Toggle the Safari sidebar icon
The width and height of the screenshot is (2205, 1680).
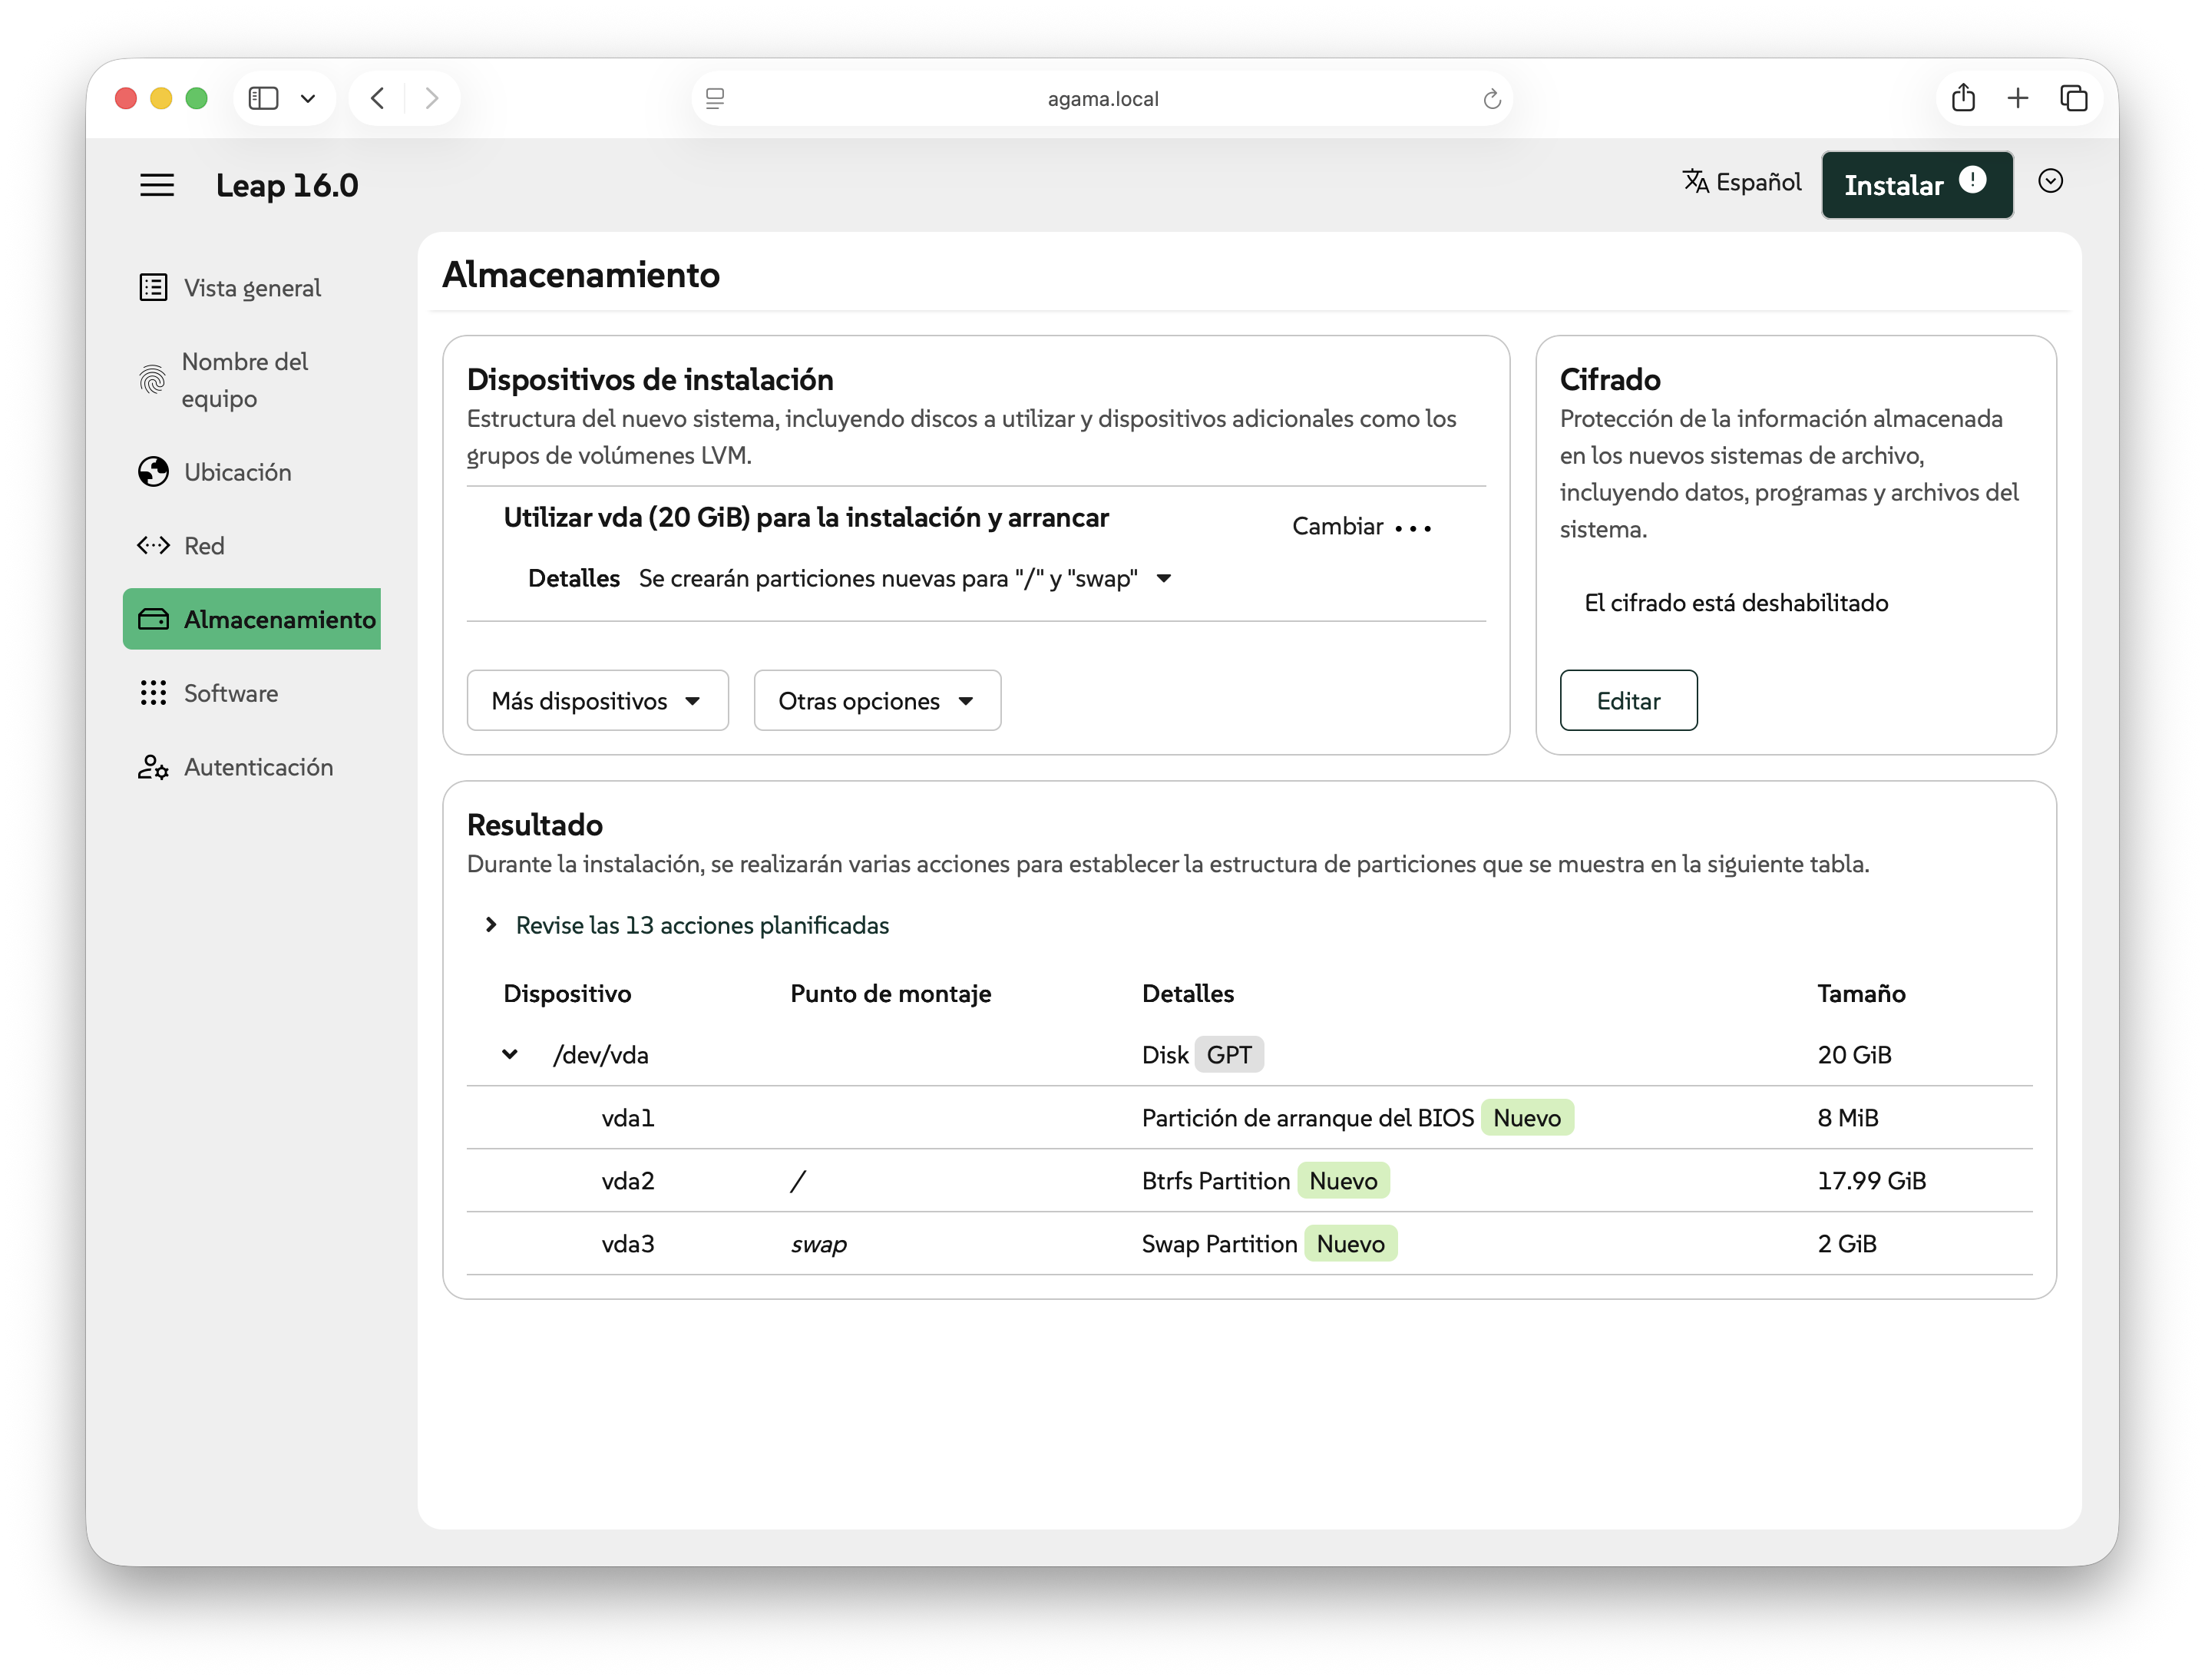point(263,98)
